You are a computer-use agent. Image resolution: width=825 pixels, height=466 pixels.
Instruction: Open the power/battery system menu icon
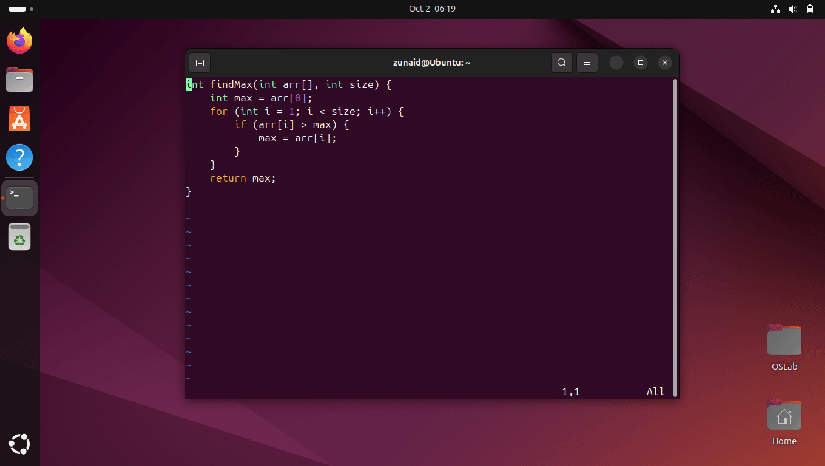[810, 9]
